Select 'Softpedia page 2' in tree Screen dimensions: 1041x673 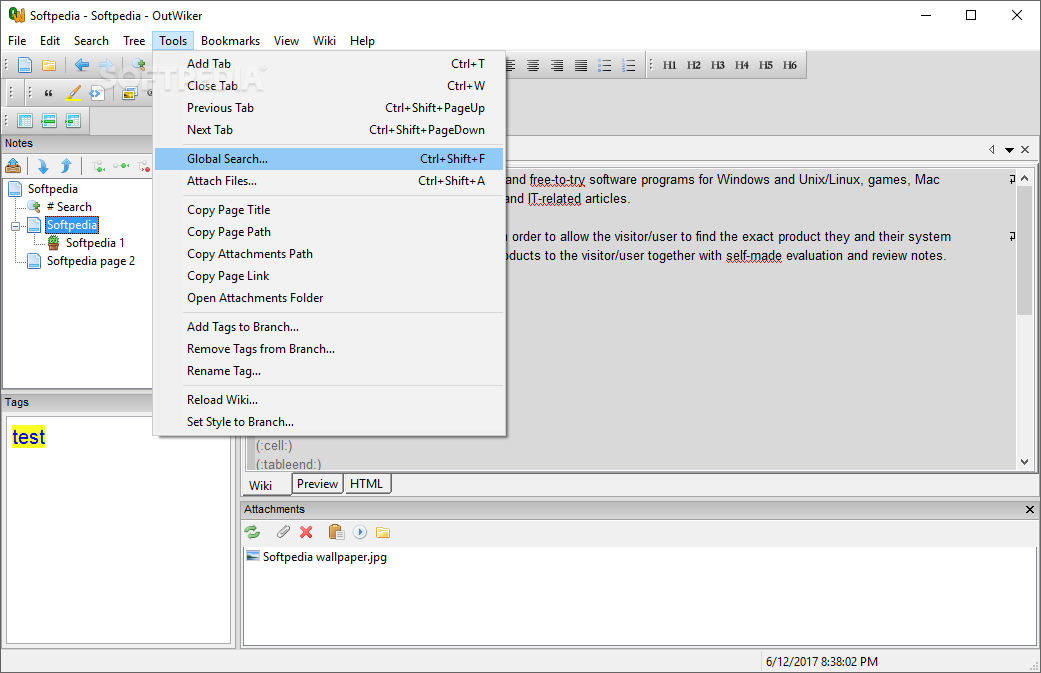[x=91, y=261]
